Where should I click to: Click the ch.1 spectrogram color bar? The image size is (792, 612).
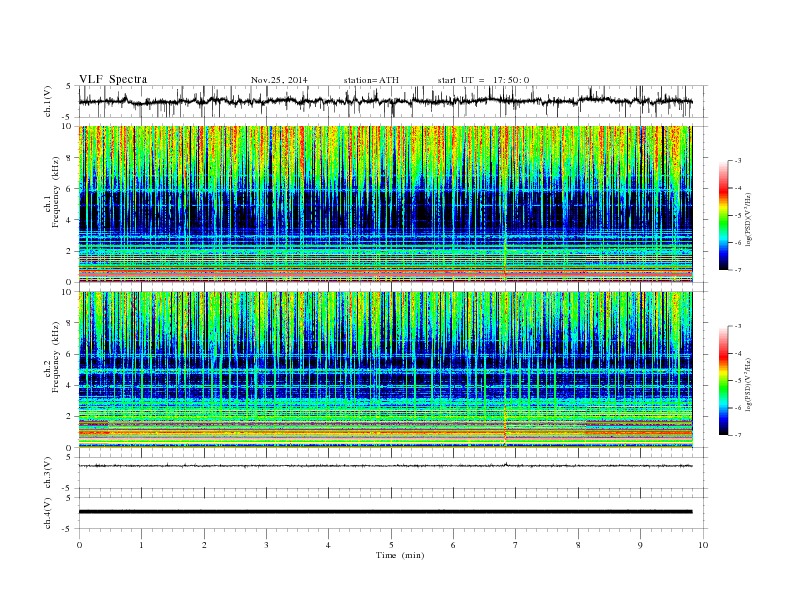[x=723, y=216]
